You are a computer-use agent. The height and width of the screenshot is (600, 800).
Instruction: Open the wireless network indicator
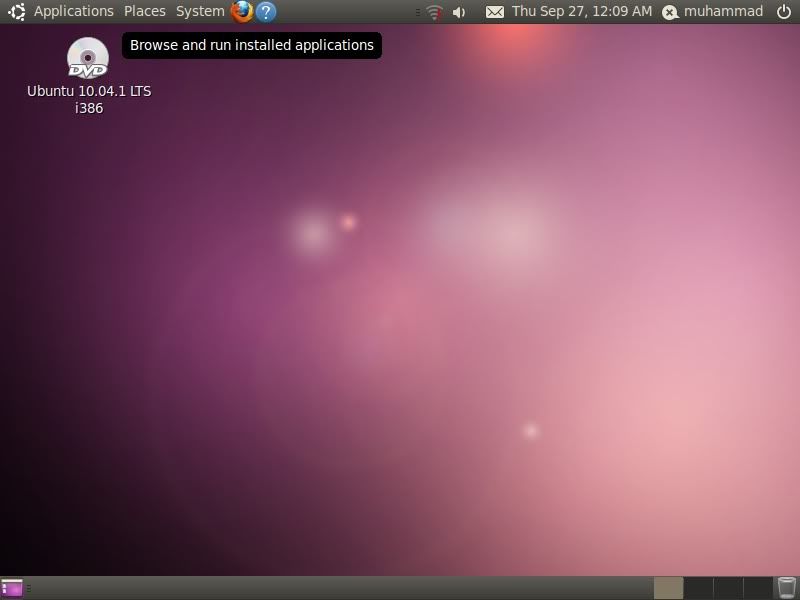click(434, 12)
